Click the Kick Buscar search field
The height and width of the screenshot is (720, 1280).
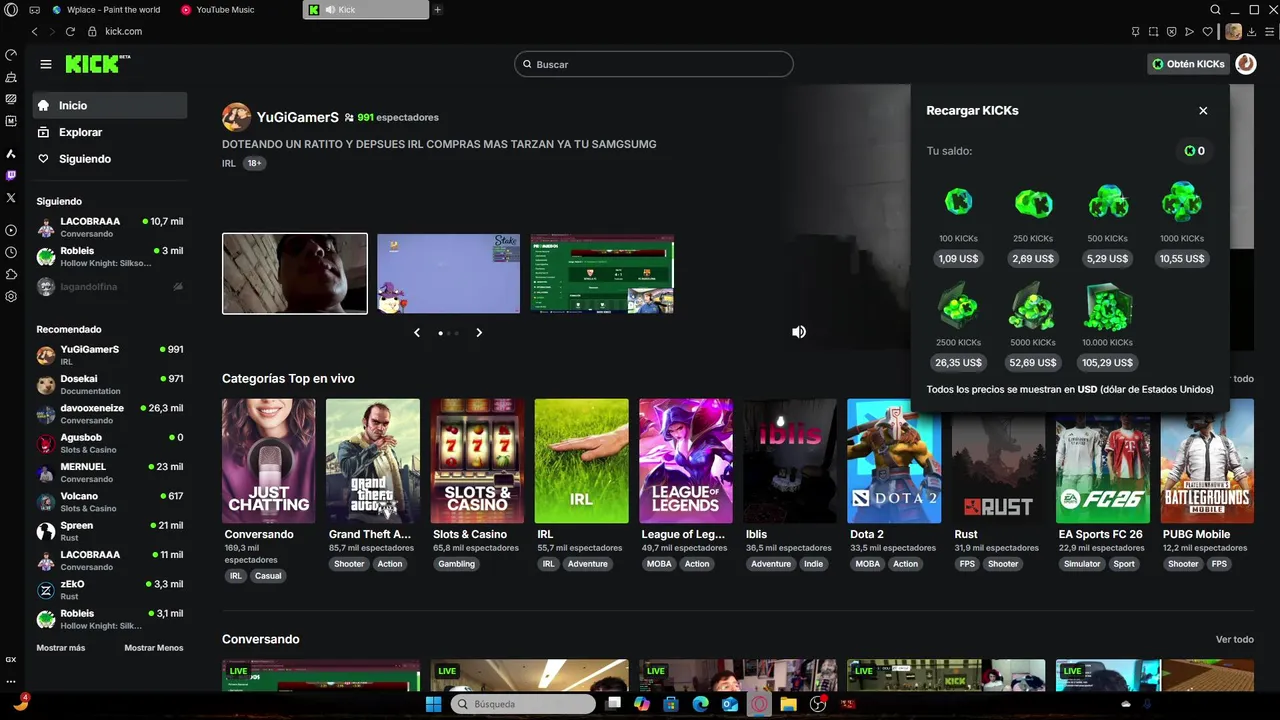click(654, 64)
